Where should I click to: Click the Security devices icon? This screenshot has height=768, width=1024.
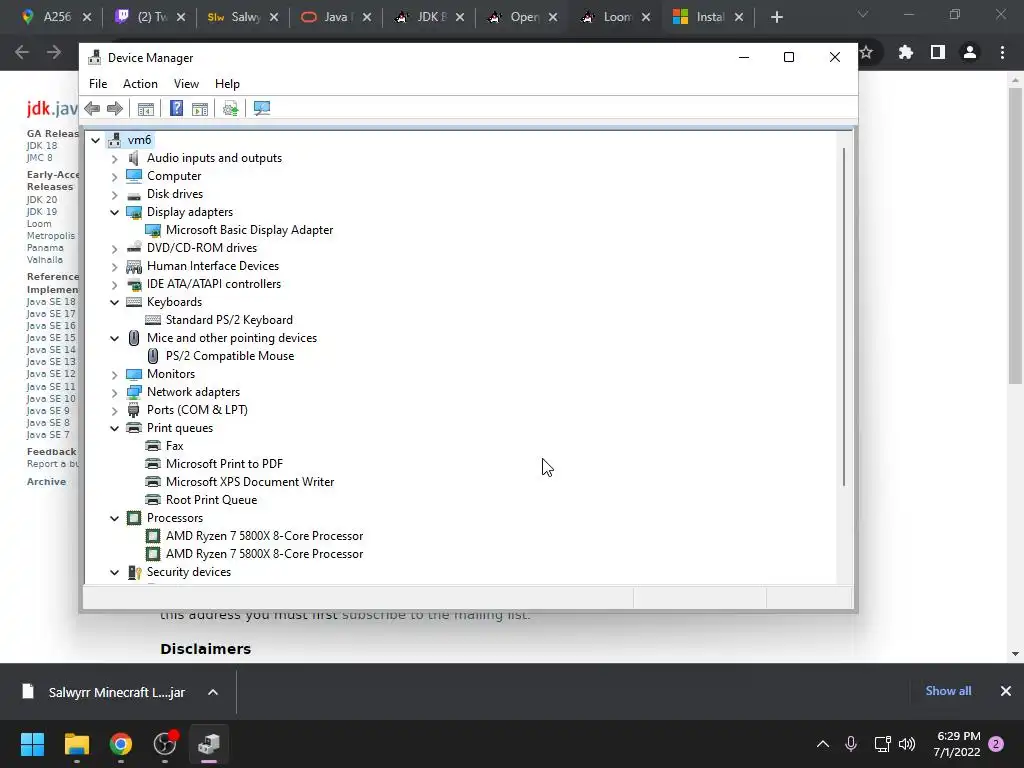click(135, 572)
